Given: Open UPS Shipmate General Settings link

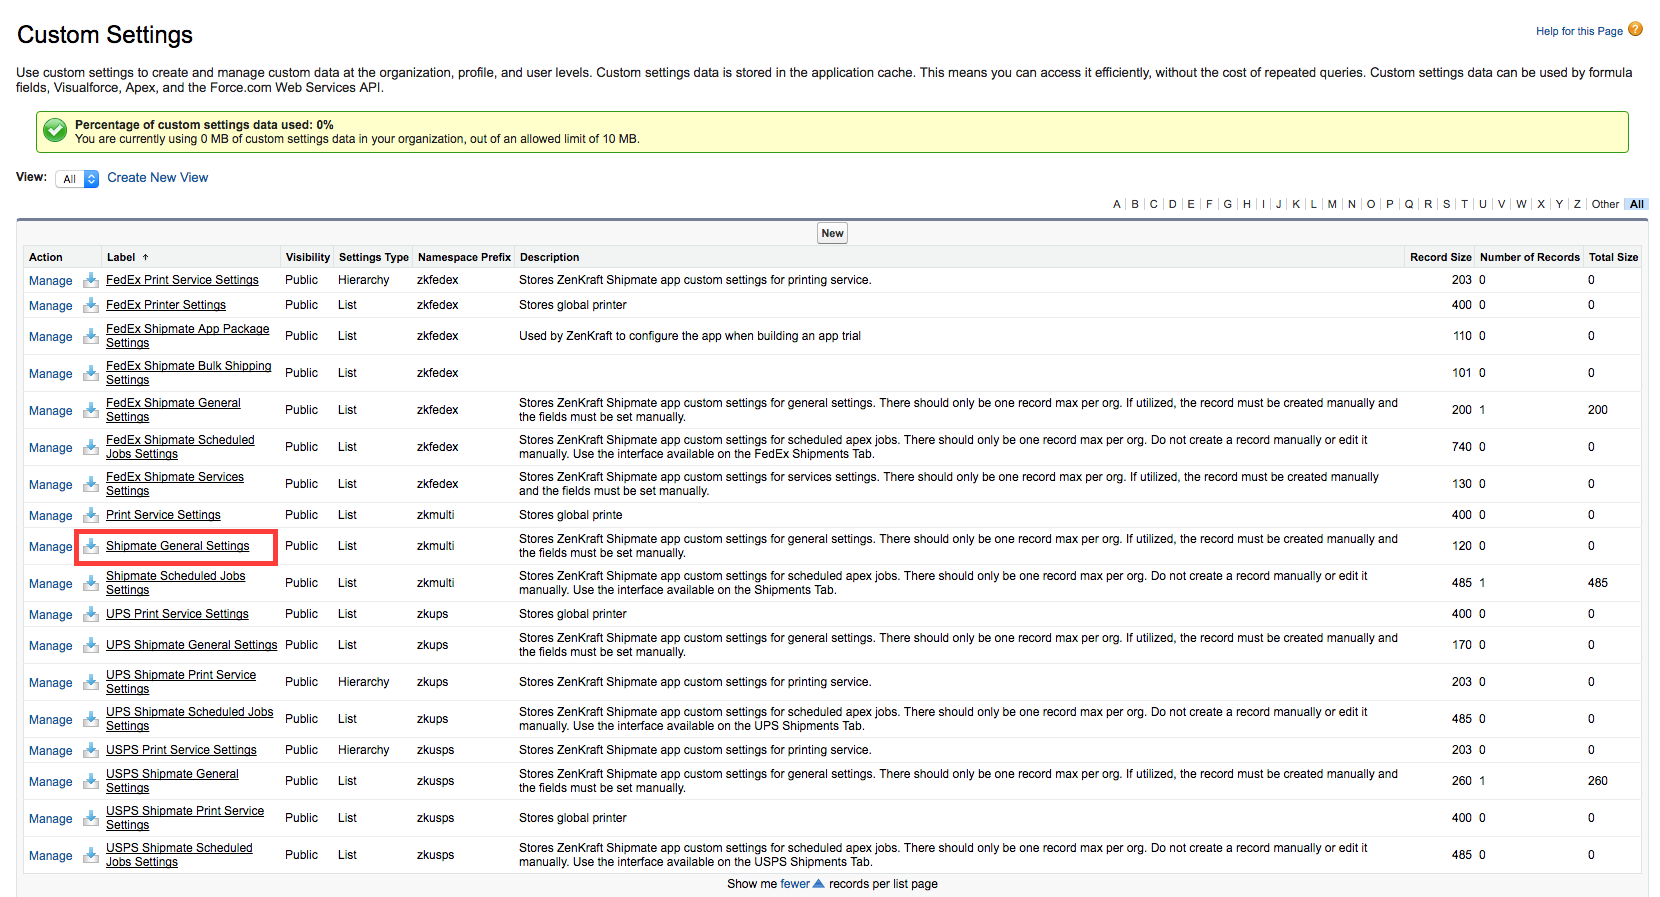Looking at the screenshot, I should point(192,645).
